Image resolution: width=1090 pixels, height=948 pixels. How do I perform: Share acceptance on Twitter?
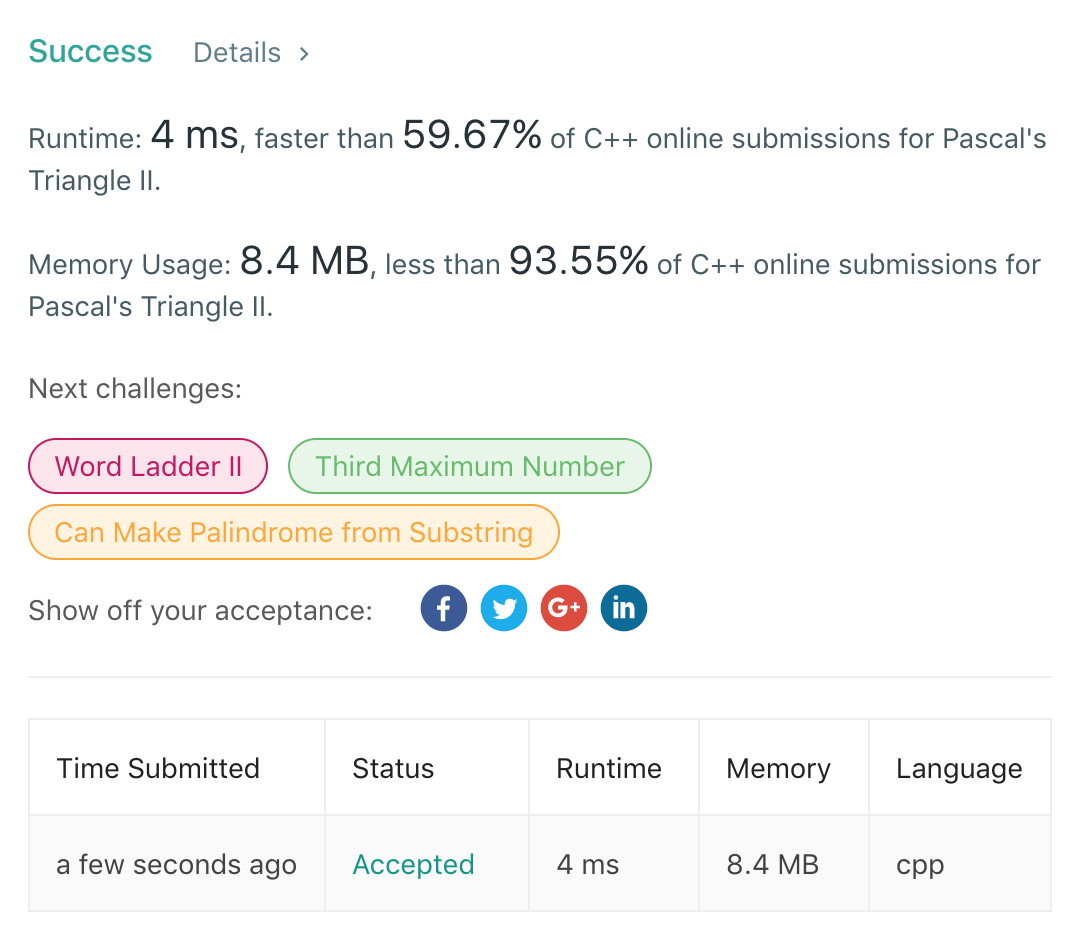pyautogui.click(x=504, y=608)
